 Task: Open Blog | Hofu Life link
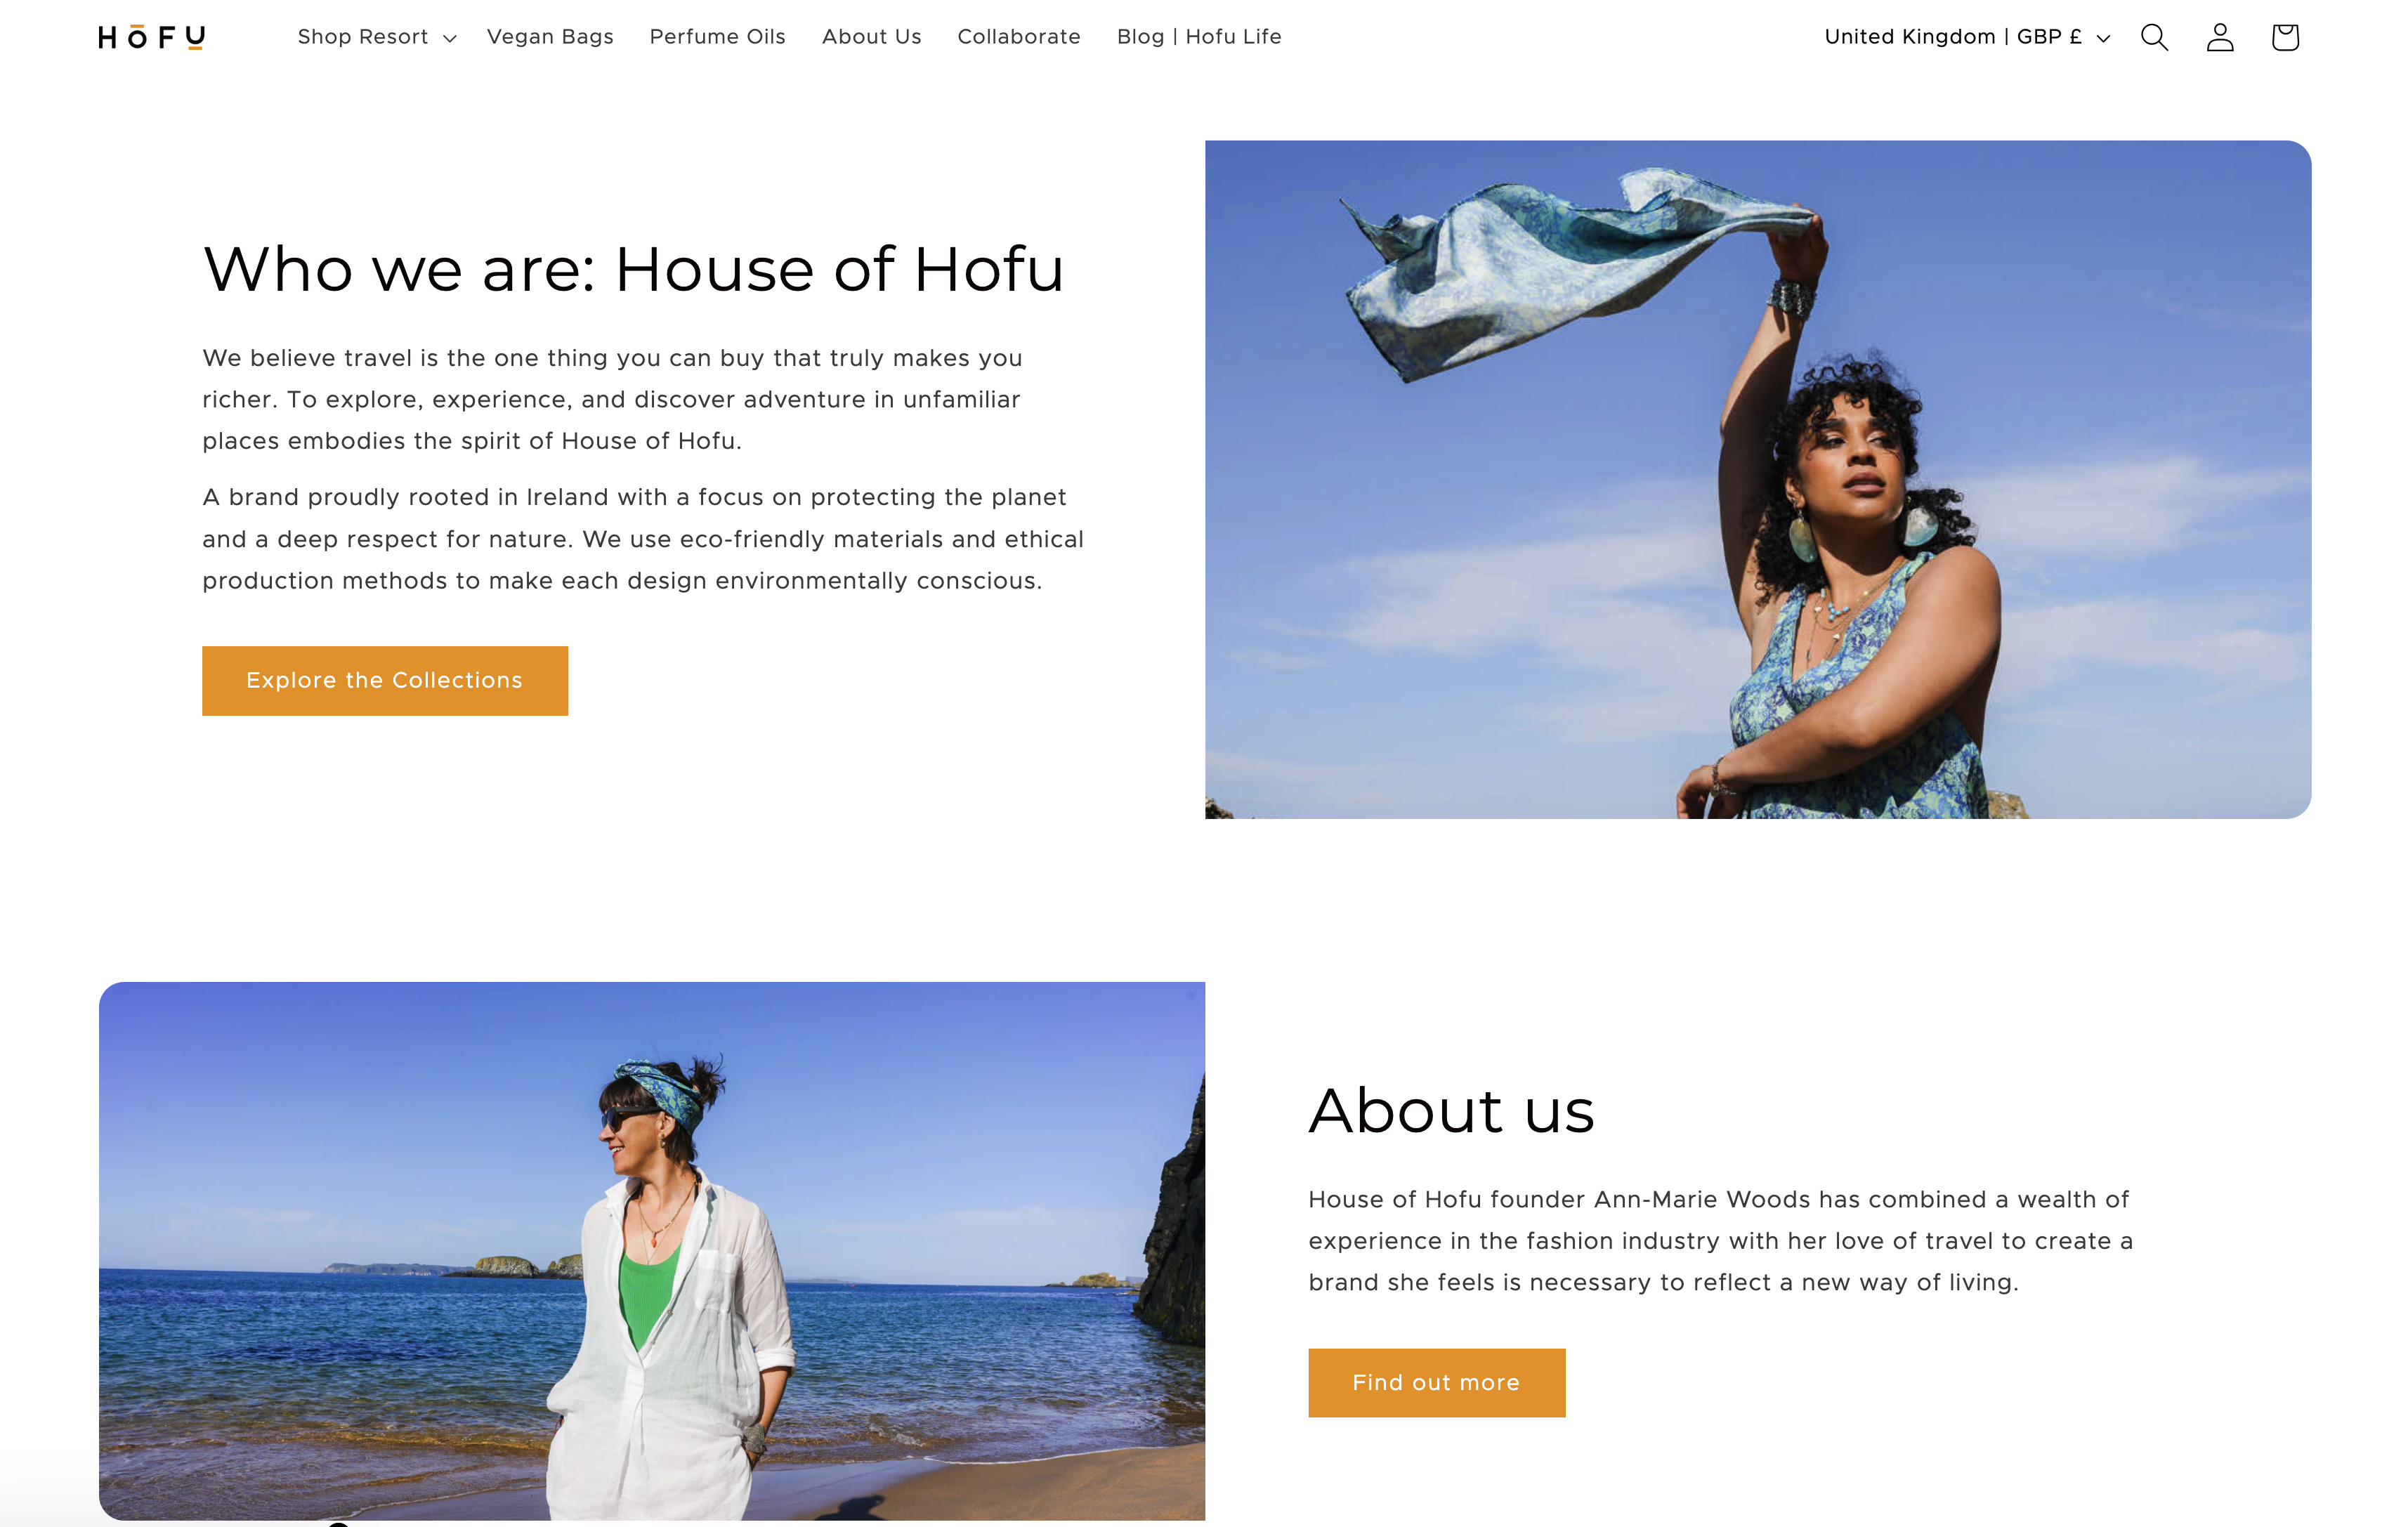[x=1199, y=37]
